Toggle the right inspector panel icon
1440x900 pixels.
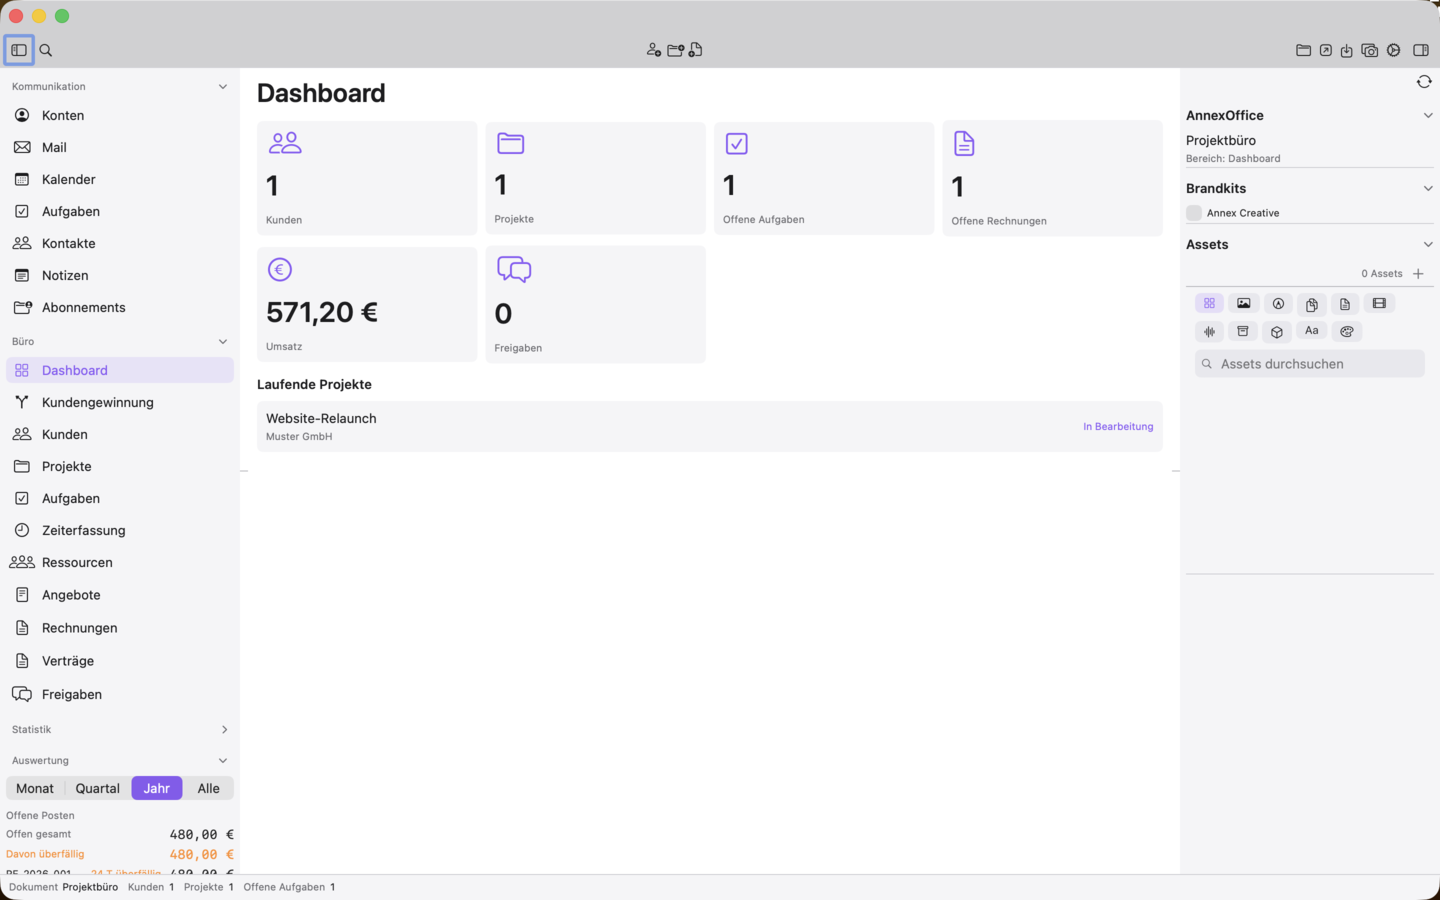[x=1421, y=50]
